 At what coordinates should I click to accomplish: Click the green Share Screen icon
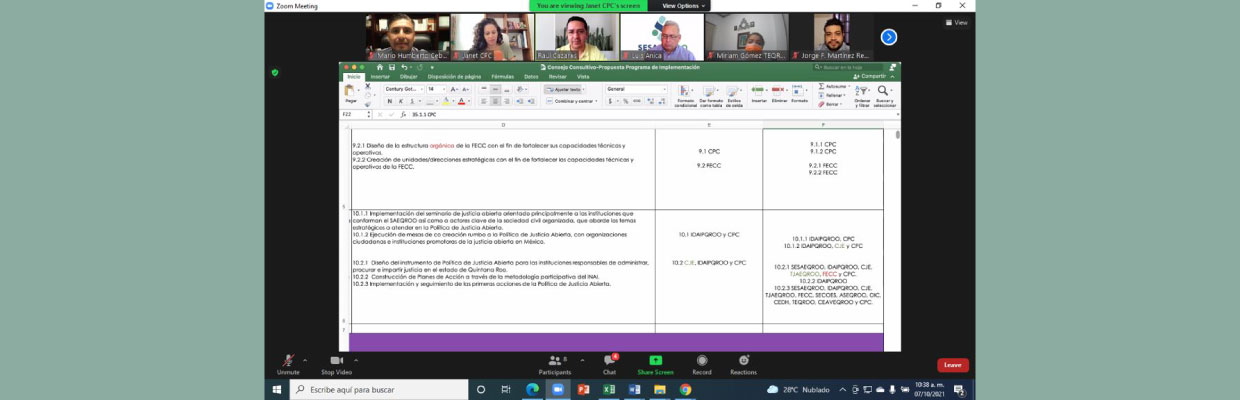click(655, 361)
